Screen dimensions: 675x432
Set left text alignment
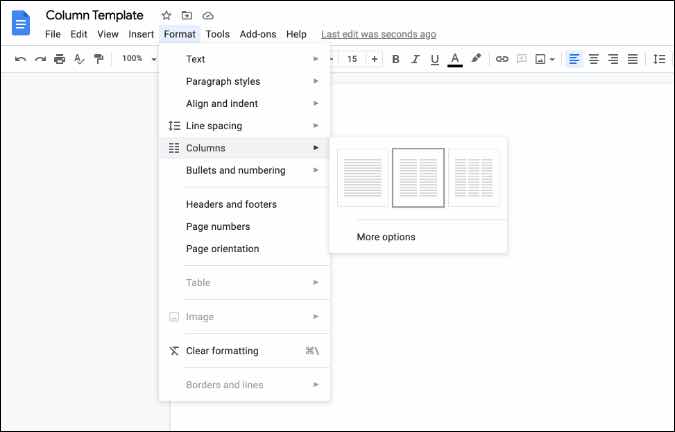click(574, 59)
